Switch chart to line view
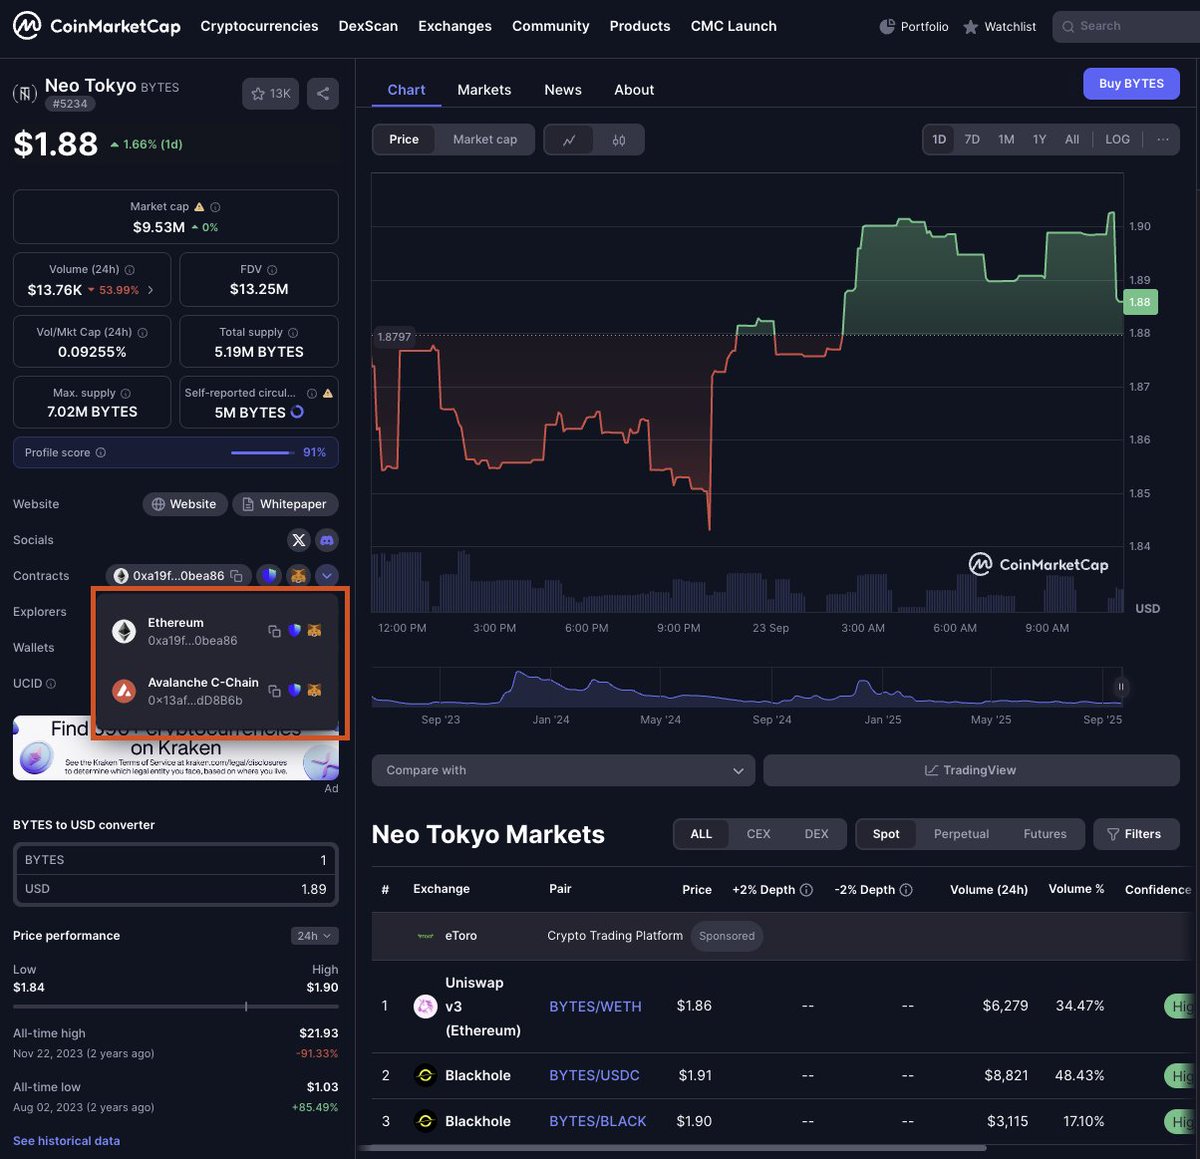This screenshot has width=1200, height=1159. 569,140
